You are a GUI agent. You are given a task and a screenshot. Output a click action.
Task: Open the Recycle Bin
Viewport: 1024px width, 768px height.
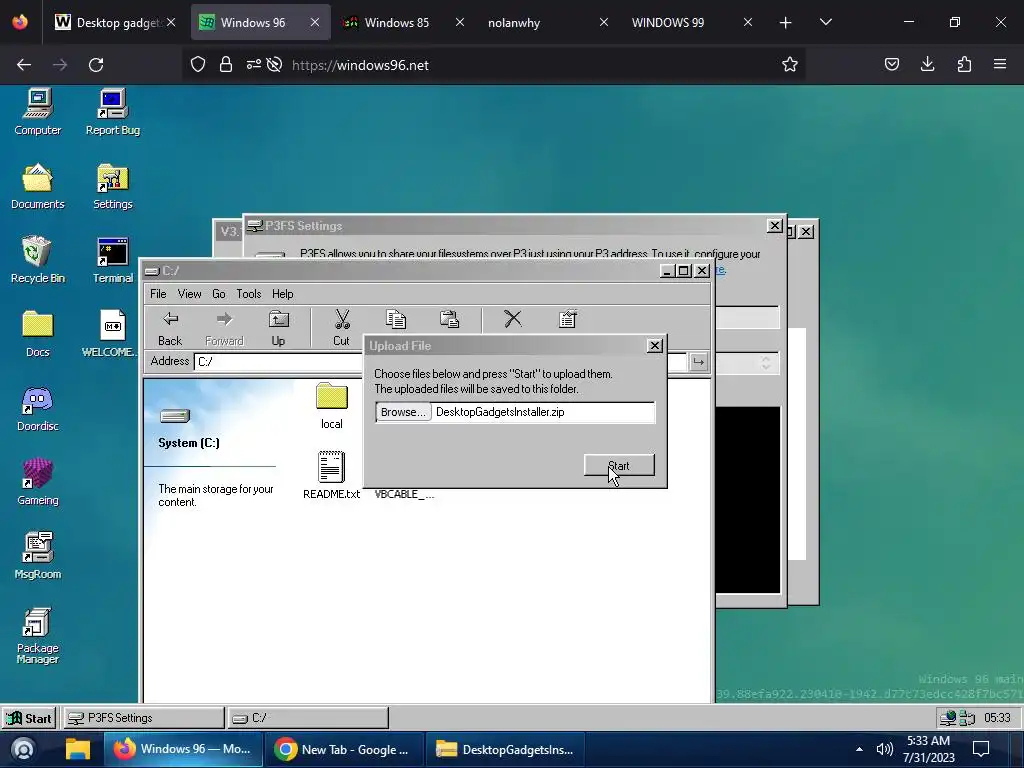(x=38, y=261)
